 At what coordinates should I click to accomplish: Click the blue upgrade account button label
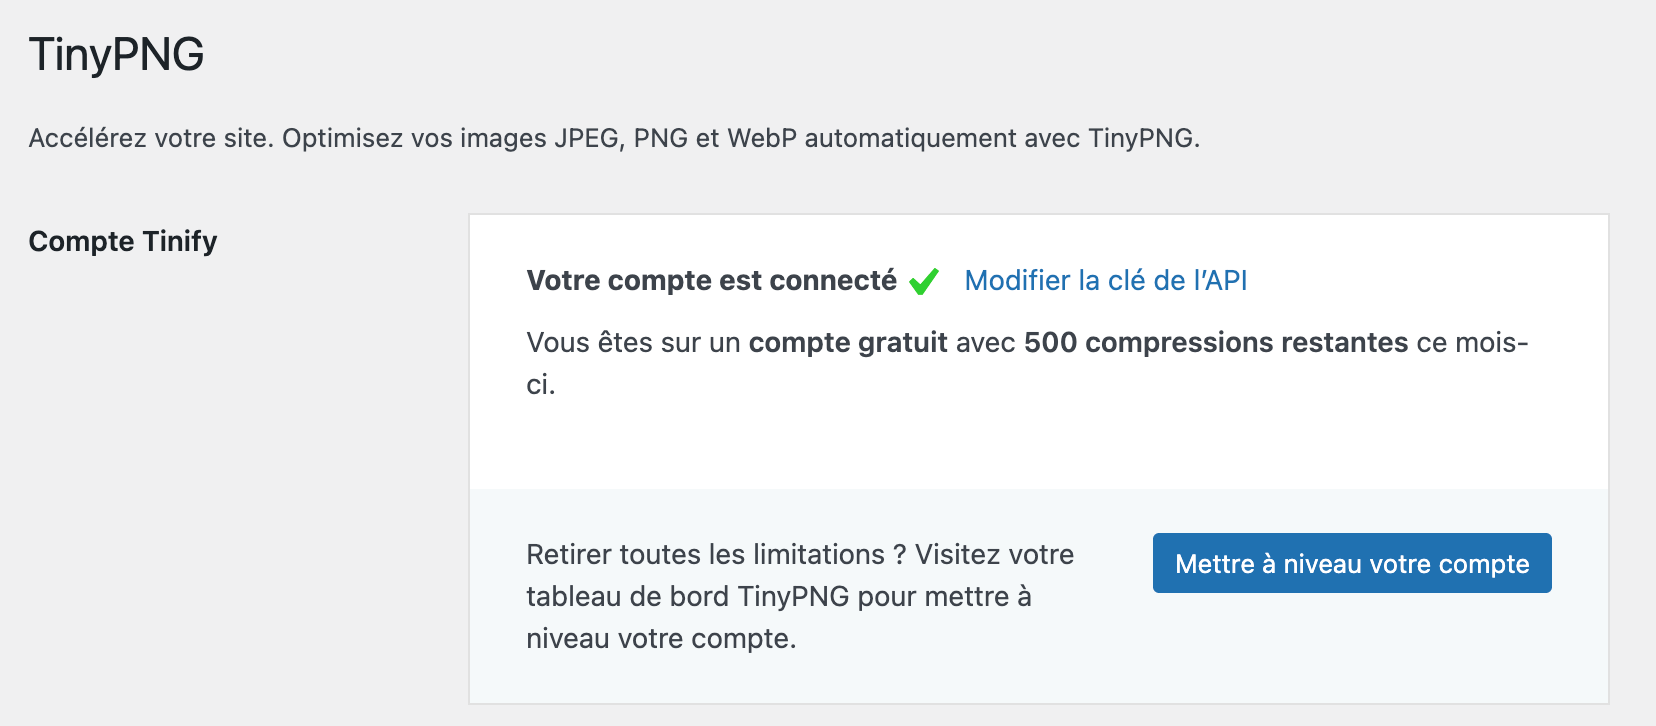click(1351, 563)
